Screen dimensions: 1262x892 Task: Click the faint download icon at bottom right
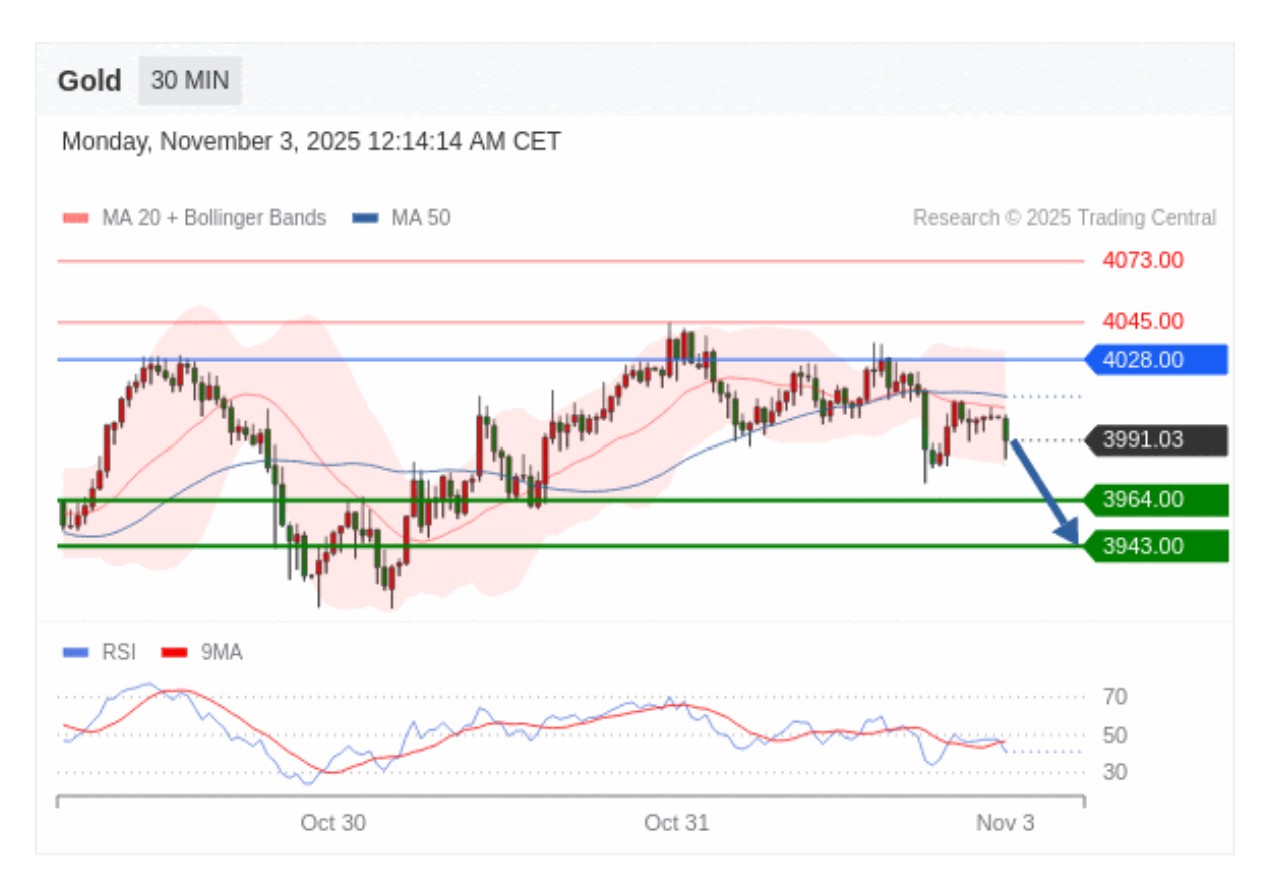1195,806
